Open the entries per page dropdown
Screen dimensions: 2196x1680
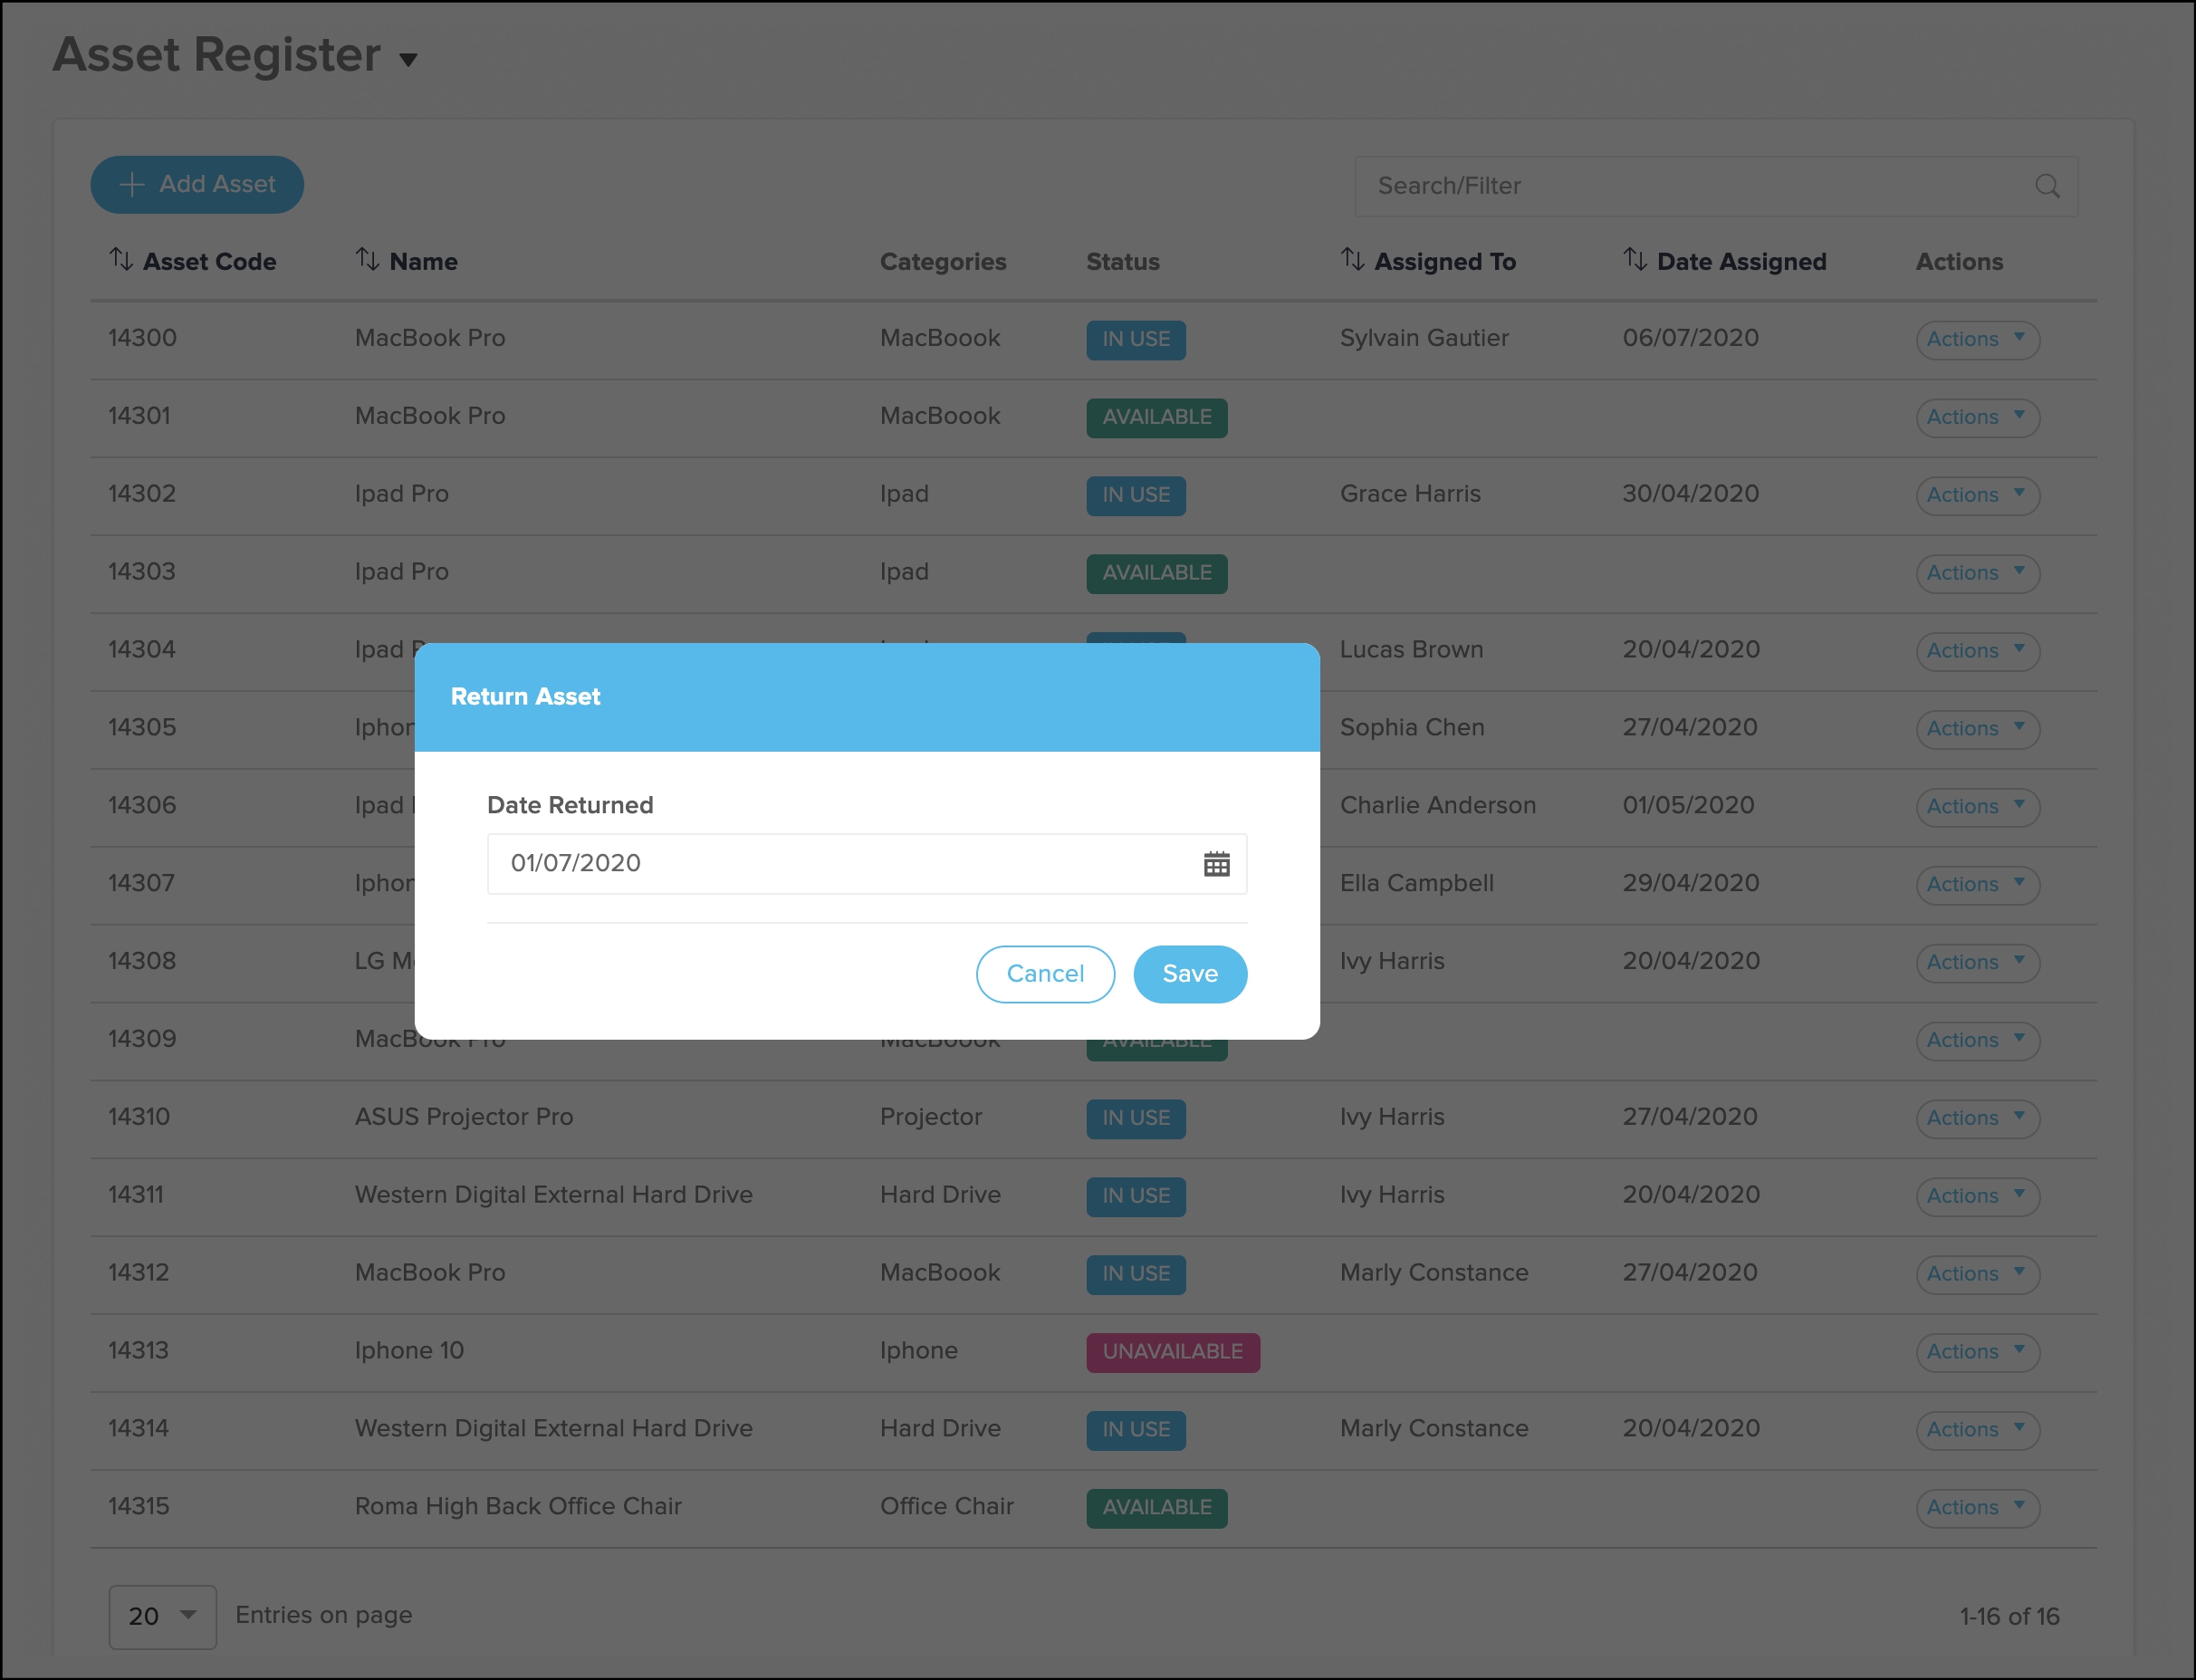[162, 1616]
